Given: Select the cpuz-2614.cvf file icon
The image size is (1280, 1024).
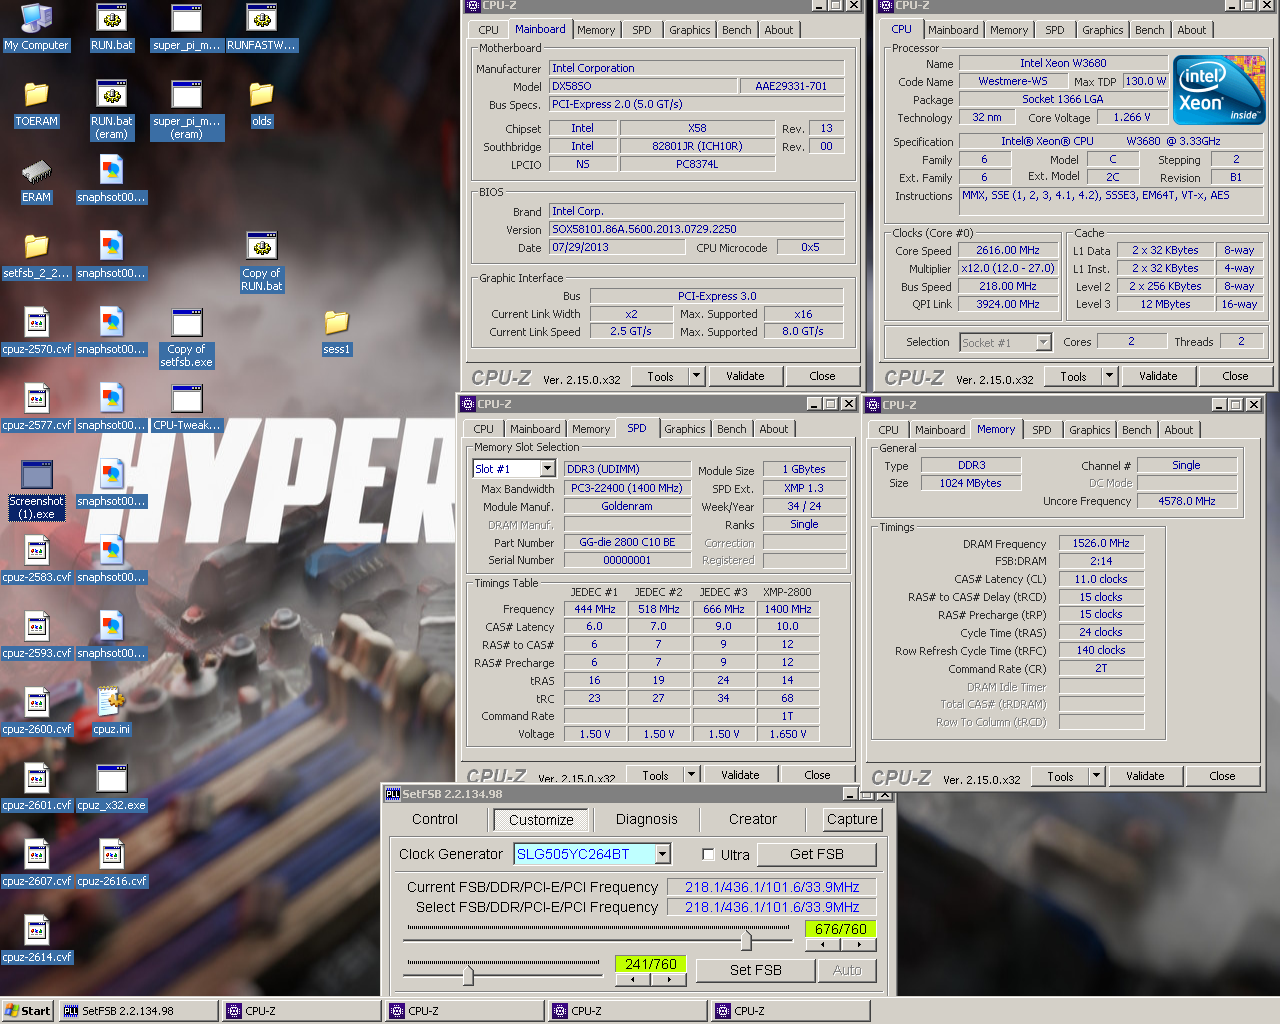Looking at the screenshot, I should (37, 939).
